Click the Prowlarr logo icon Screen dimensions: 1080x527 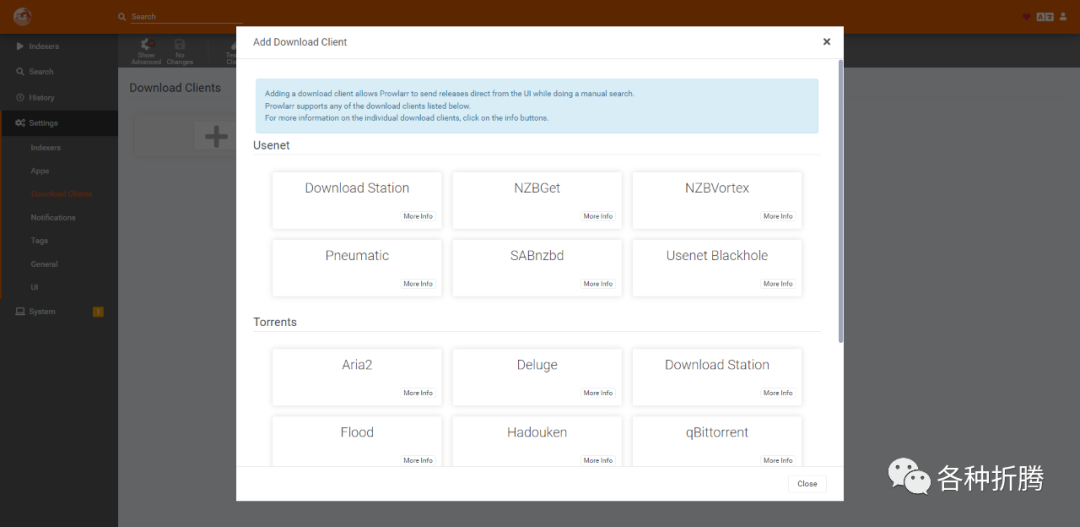click(22, 16)
